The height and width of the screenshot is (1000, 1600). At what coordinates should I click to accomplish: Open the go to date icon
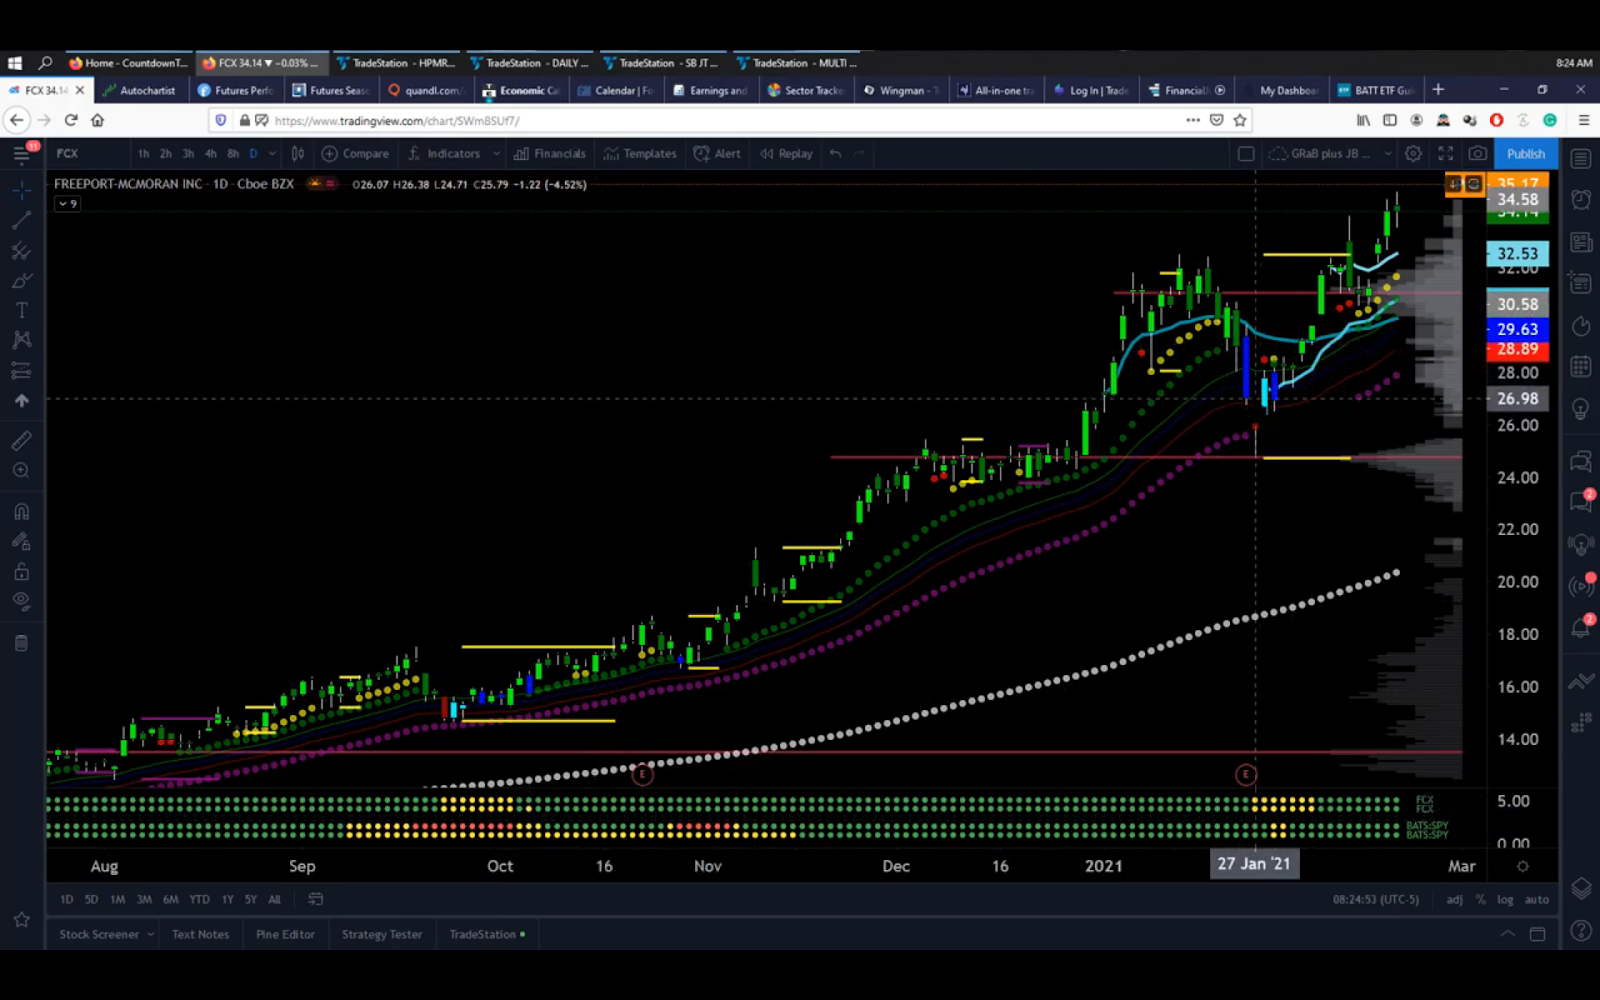click(316, 900)
